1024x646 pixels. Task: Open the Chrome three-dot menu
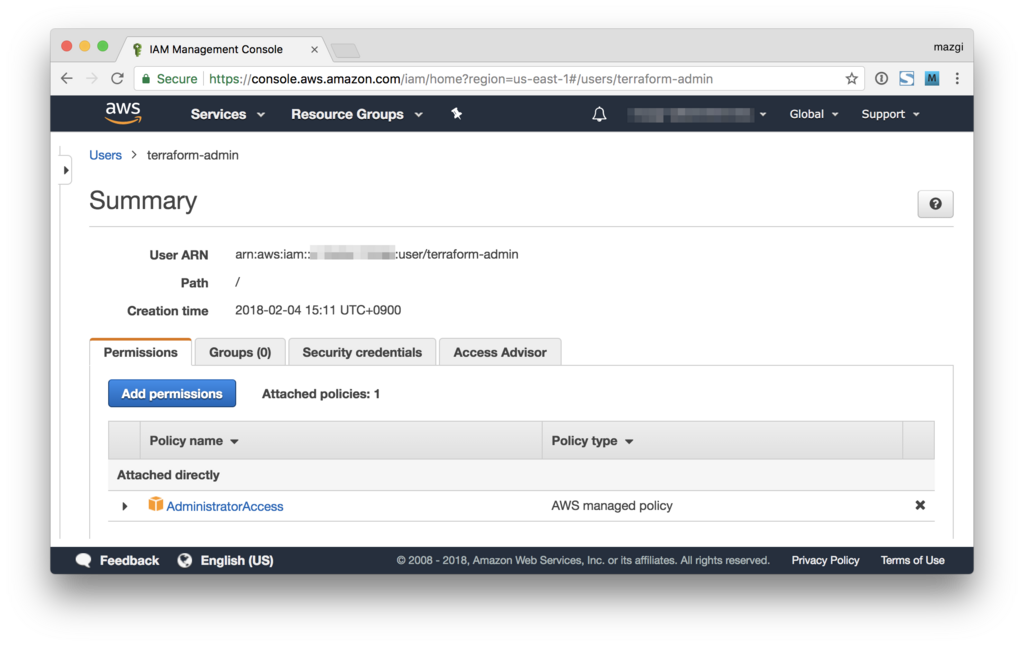(x=957, y=78)
